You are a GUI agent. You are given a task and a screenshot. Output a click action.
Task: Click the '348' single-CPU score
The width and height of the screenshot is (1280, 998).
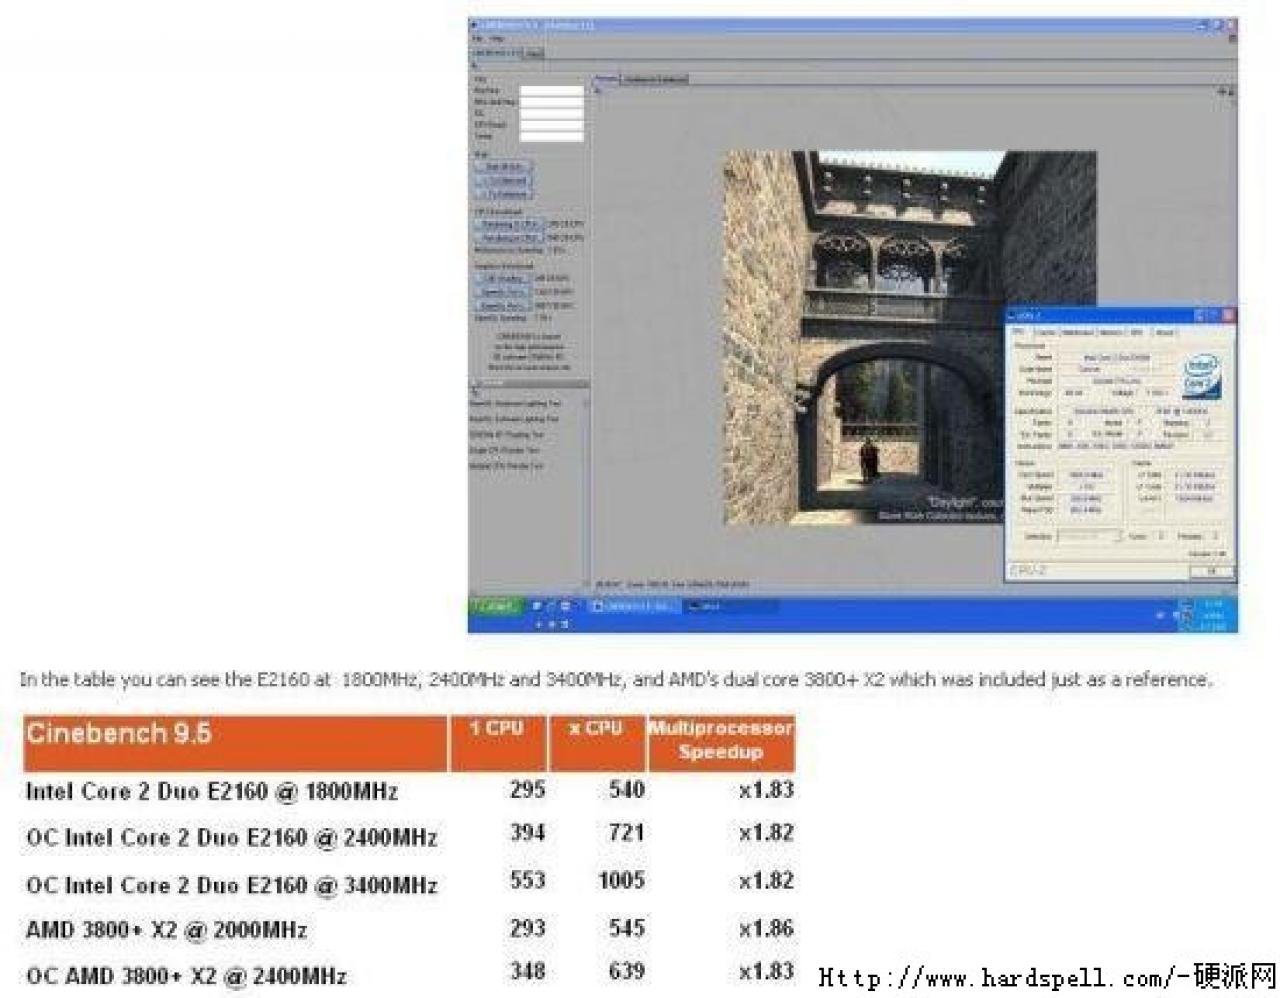coord(527,971)
